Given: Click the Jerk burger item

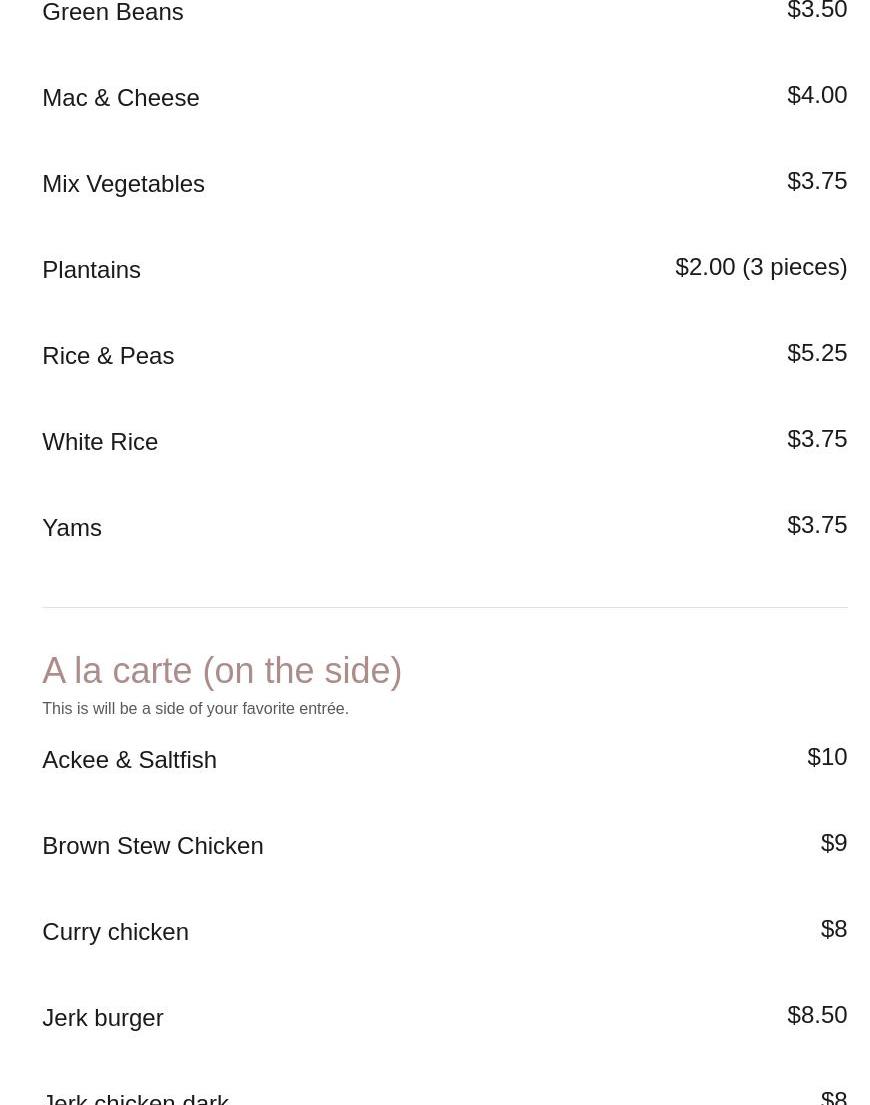Looking at the screenshot, I should (102, 1018).
